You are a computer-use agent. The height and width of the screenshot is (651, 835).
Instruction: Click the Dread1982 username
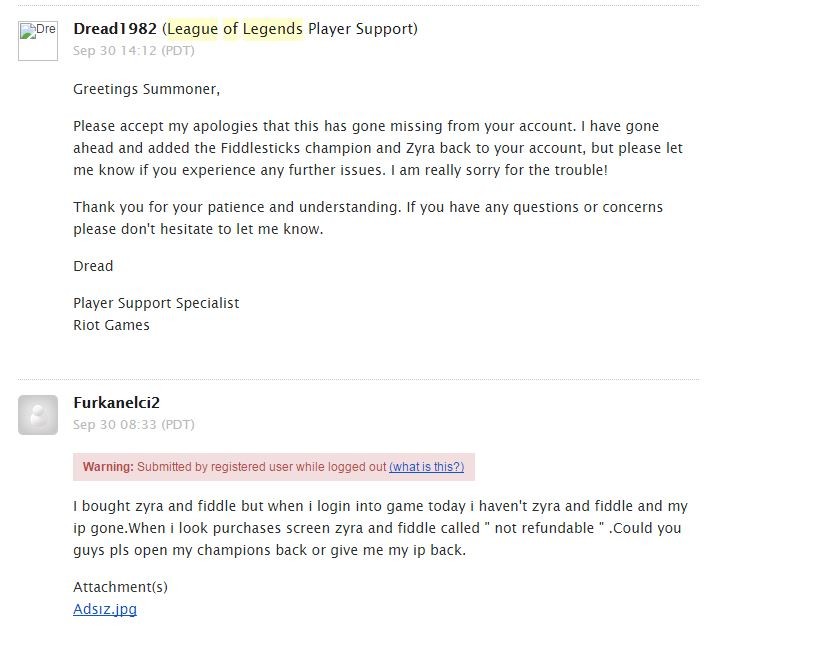coord(115,29)
